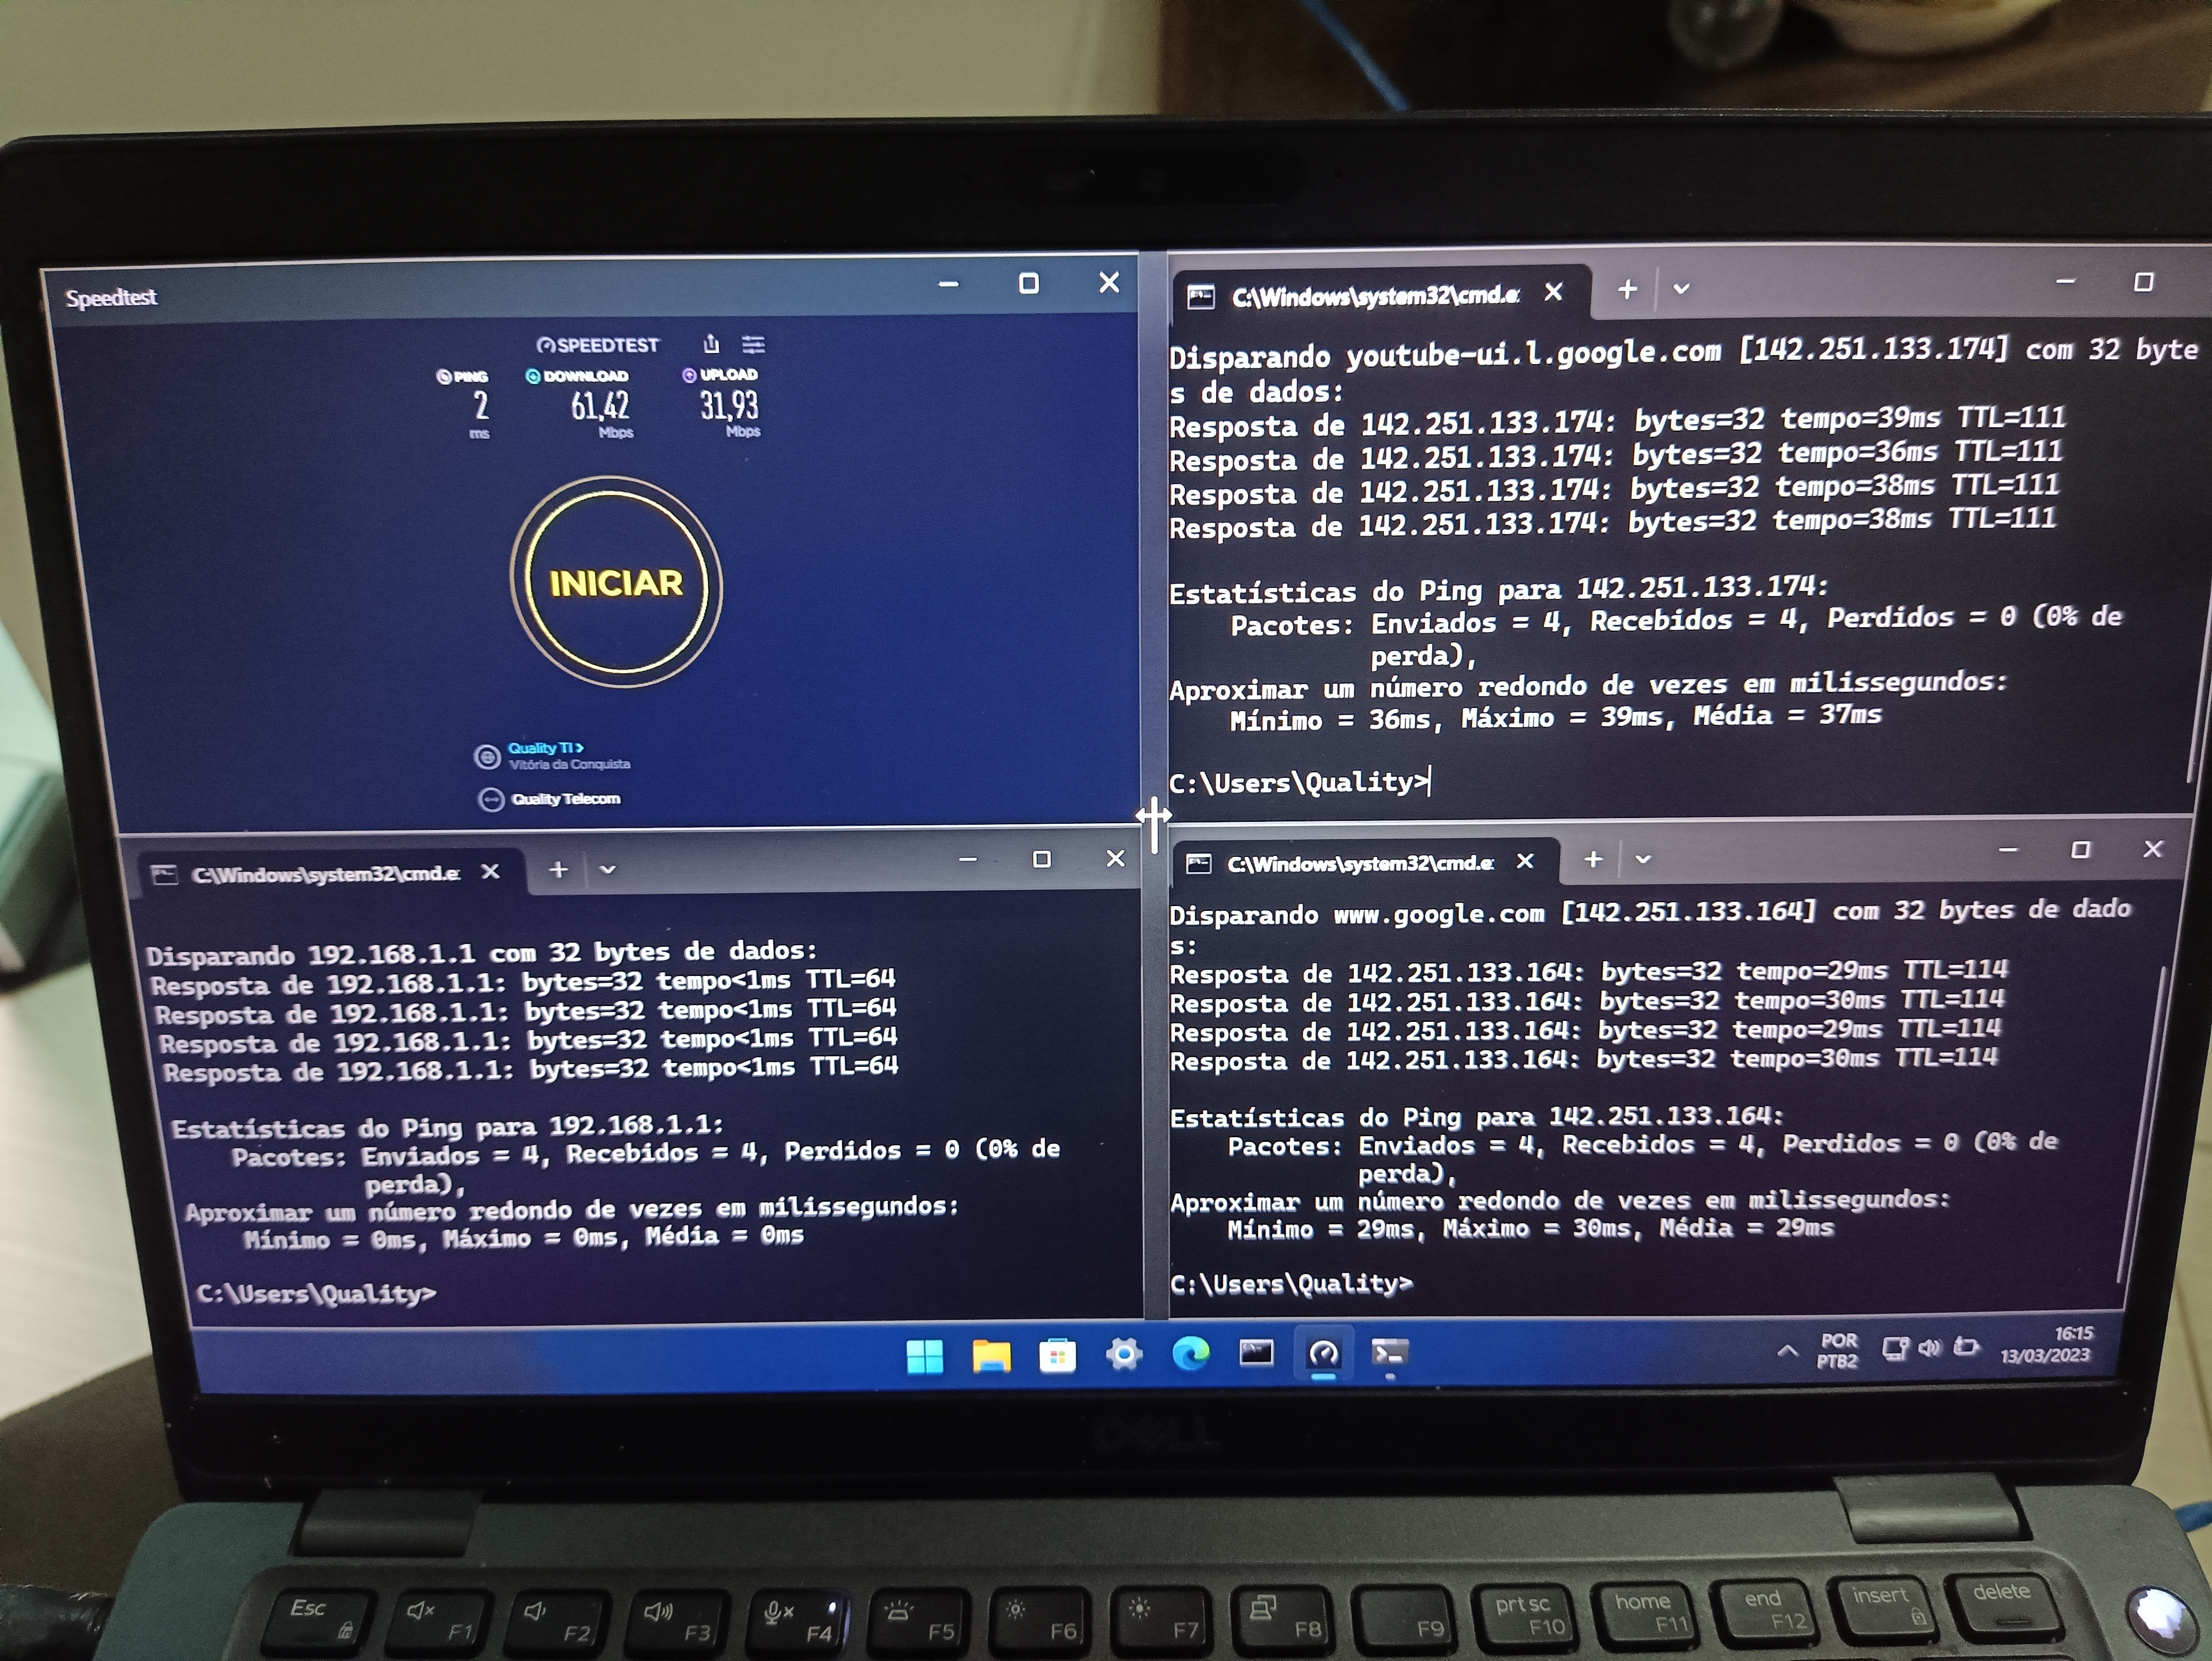
Task: Click the Quality Telecom provider icon
Action: click(x=490, y=800)
